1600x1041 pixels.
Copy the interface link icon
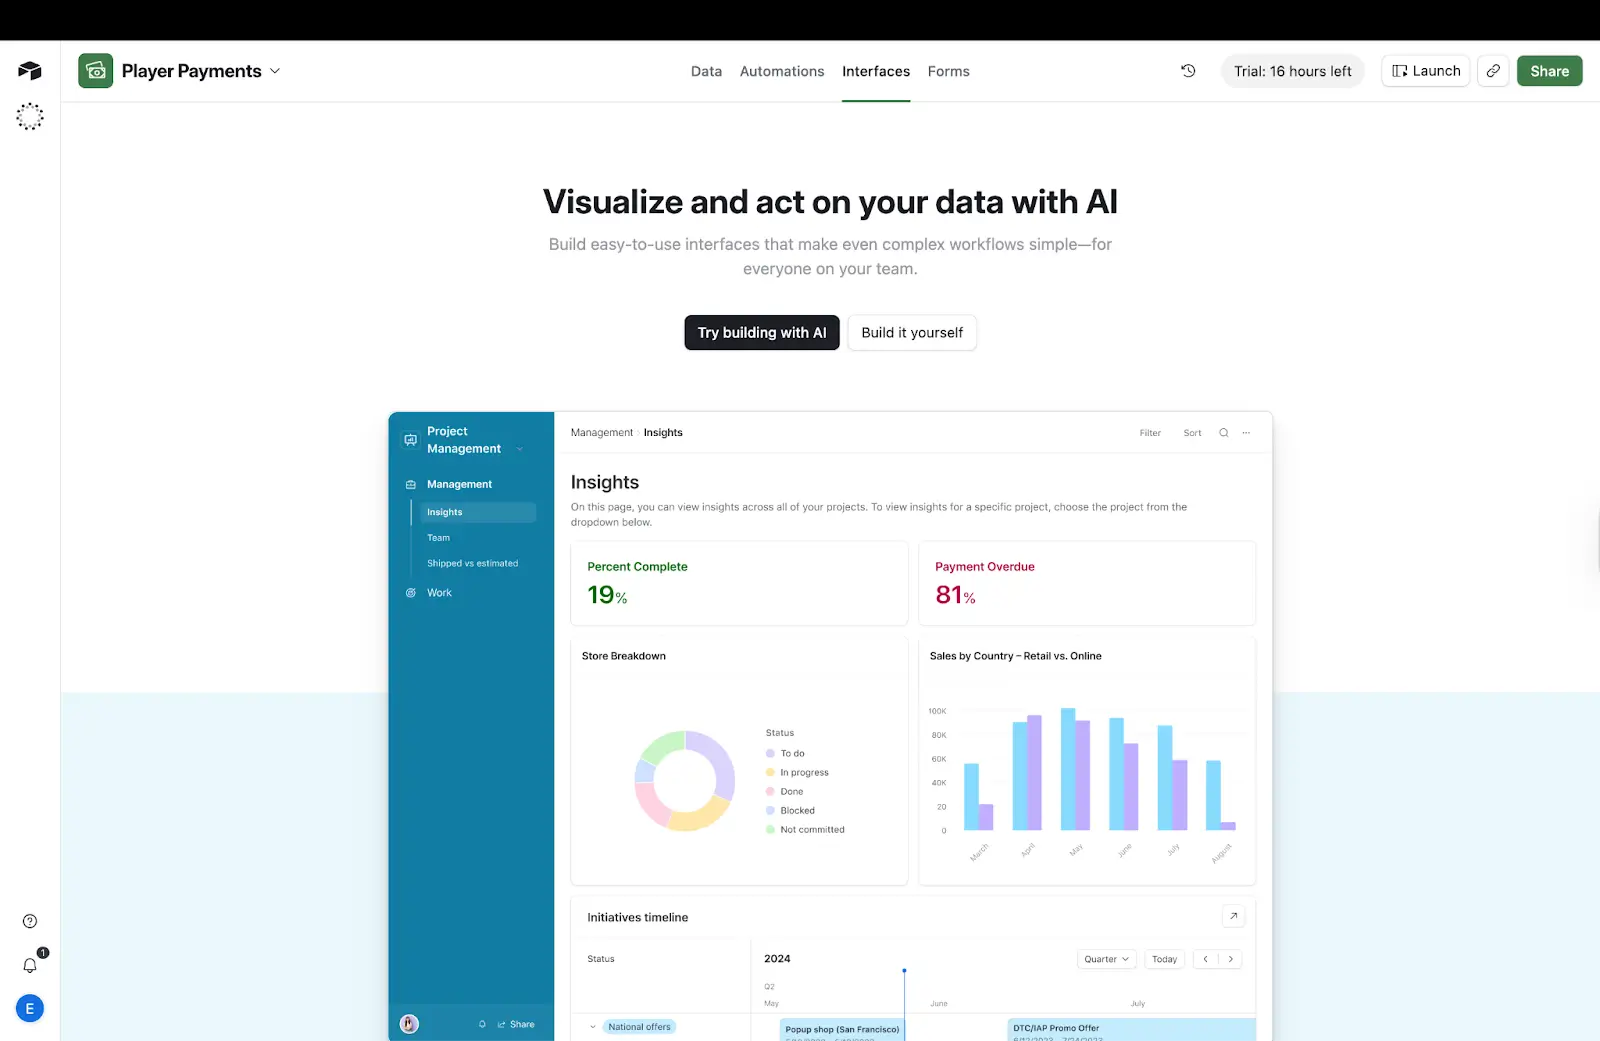click(x=1493, y=70)
